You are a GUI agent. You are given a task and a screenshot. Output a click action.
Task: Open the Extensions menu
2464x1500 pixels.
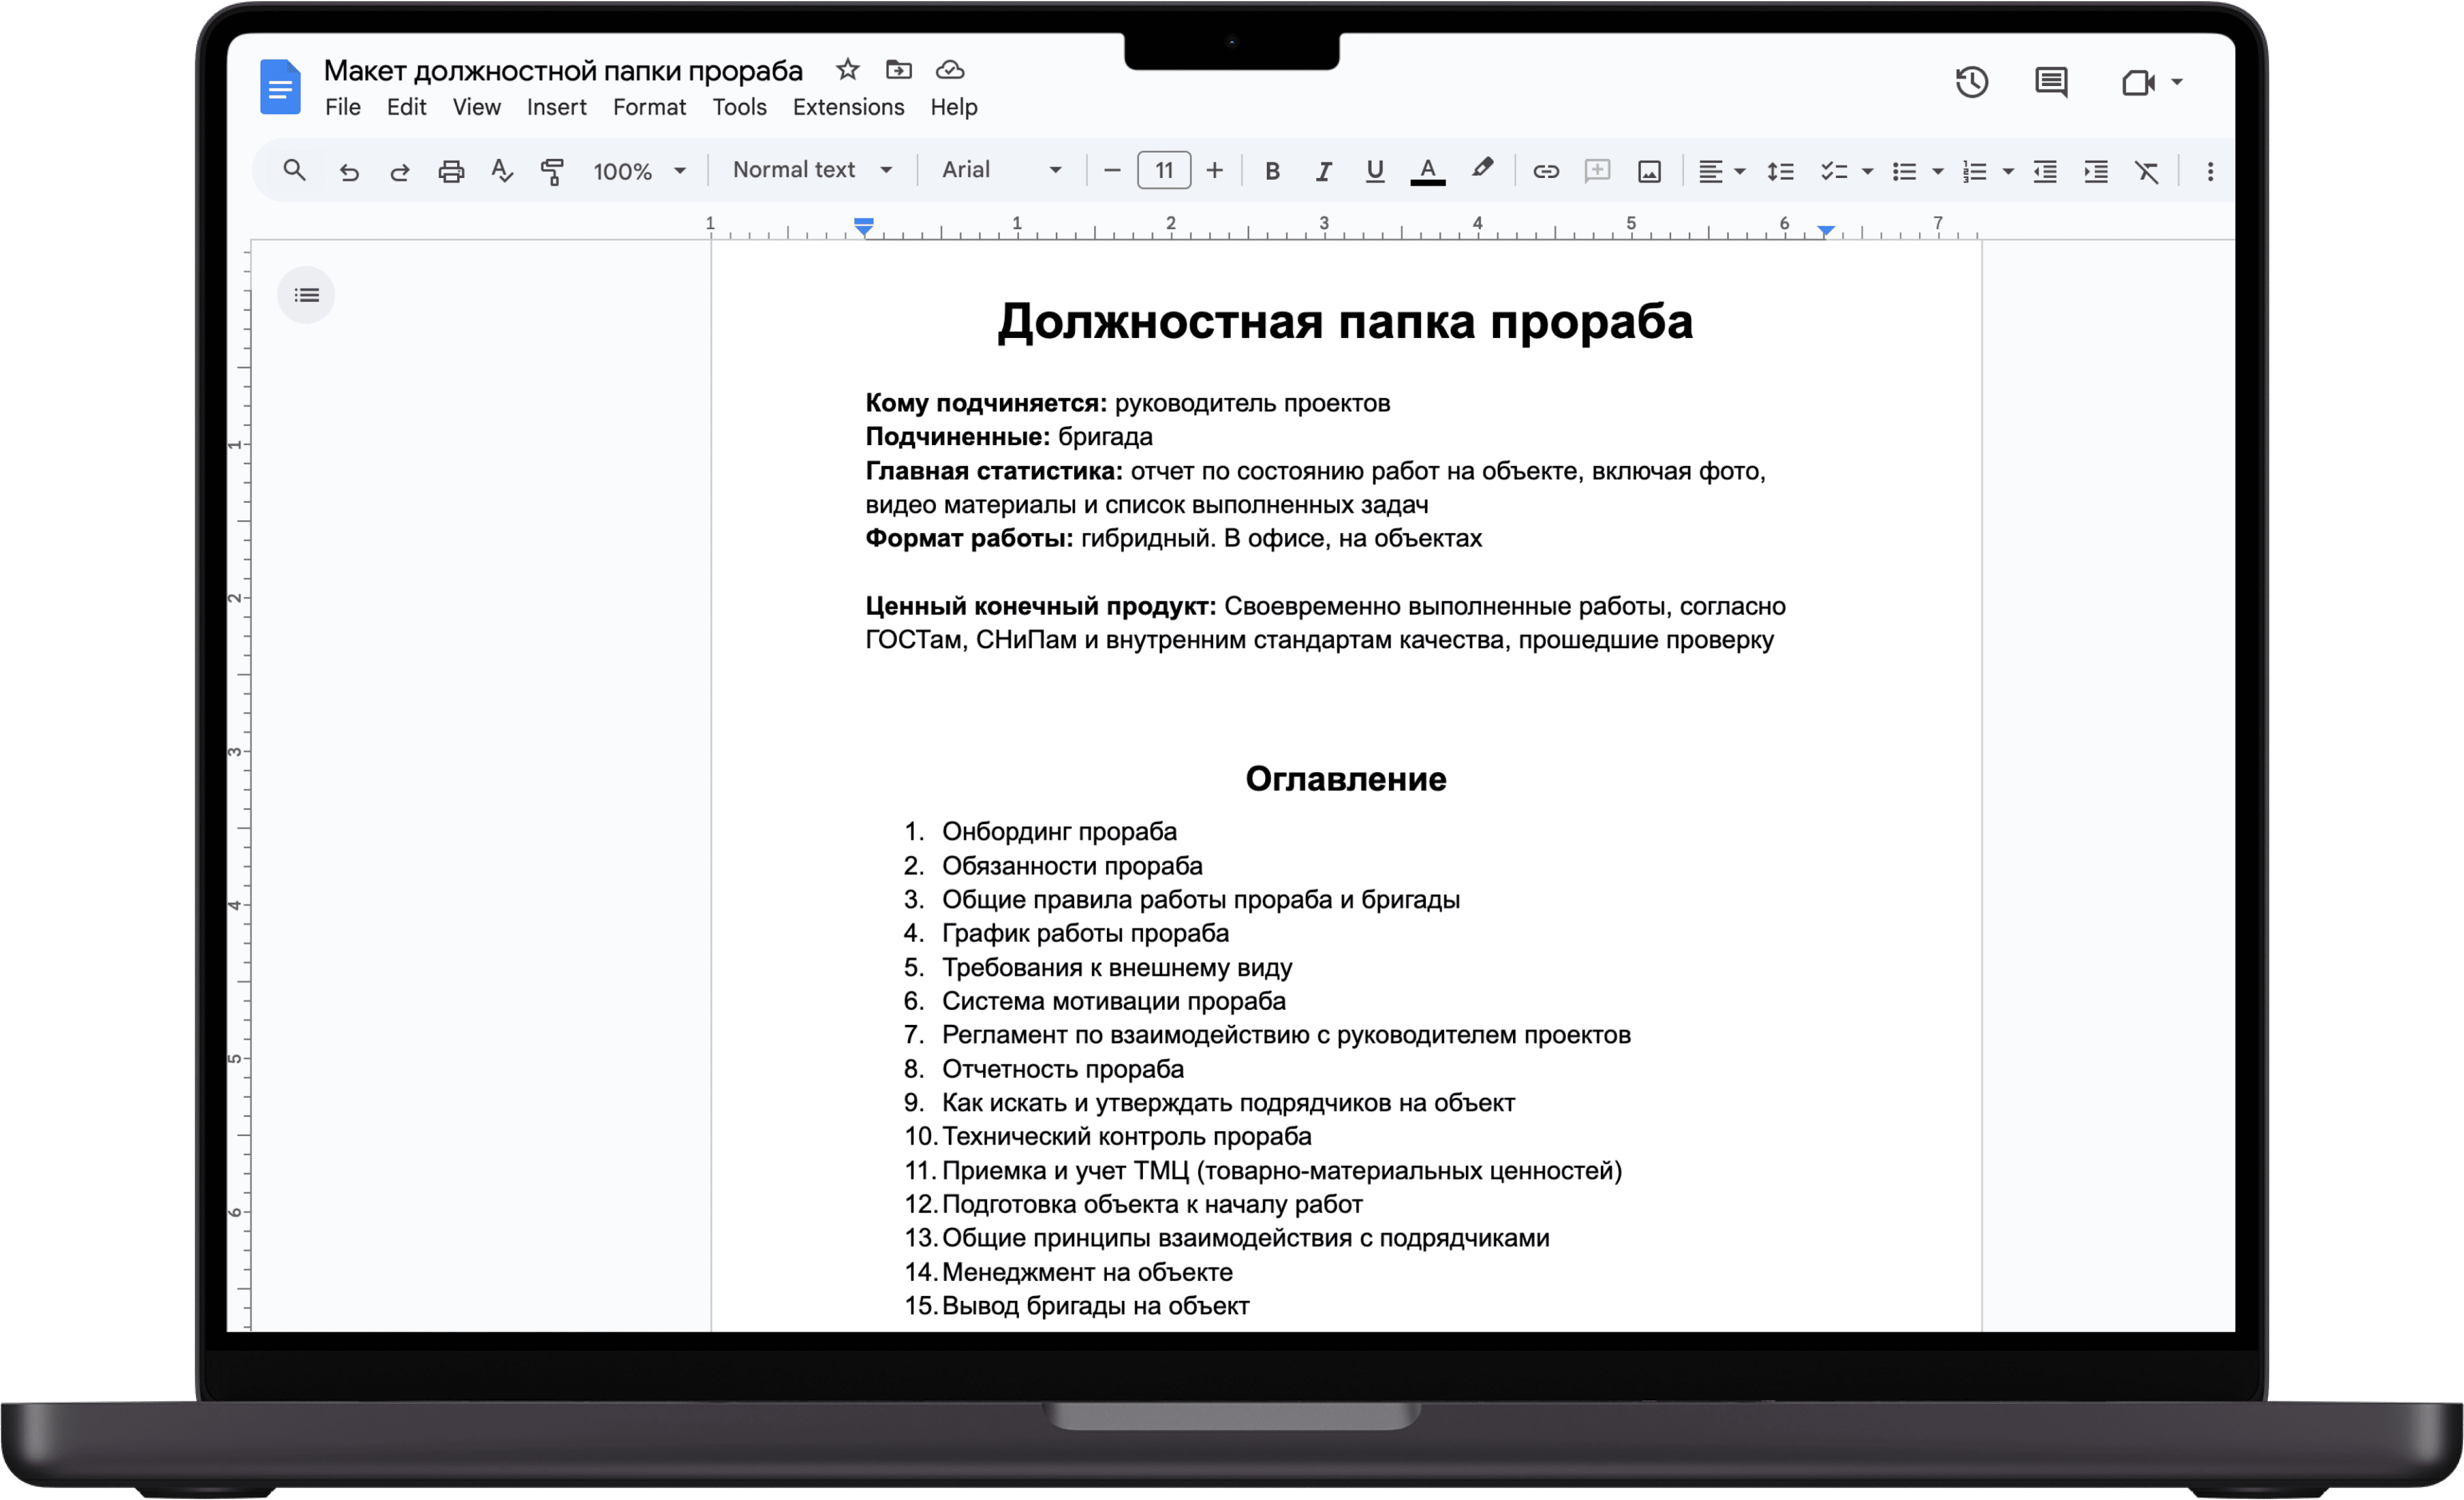848,107
